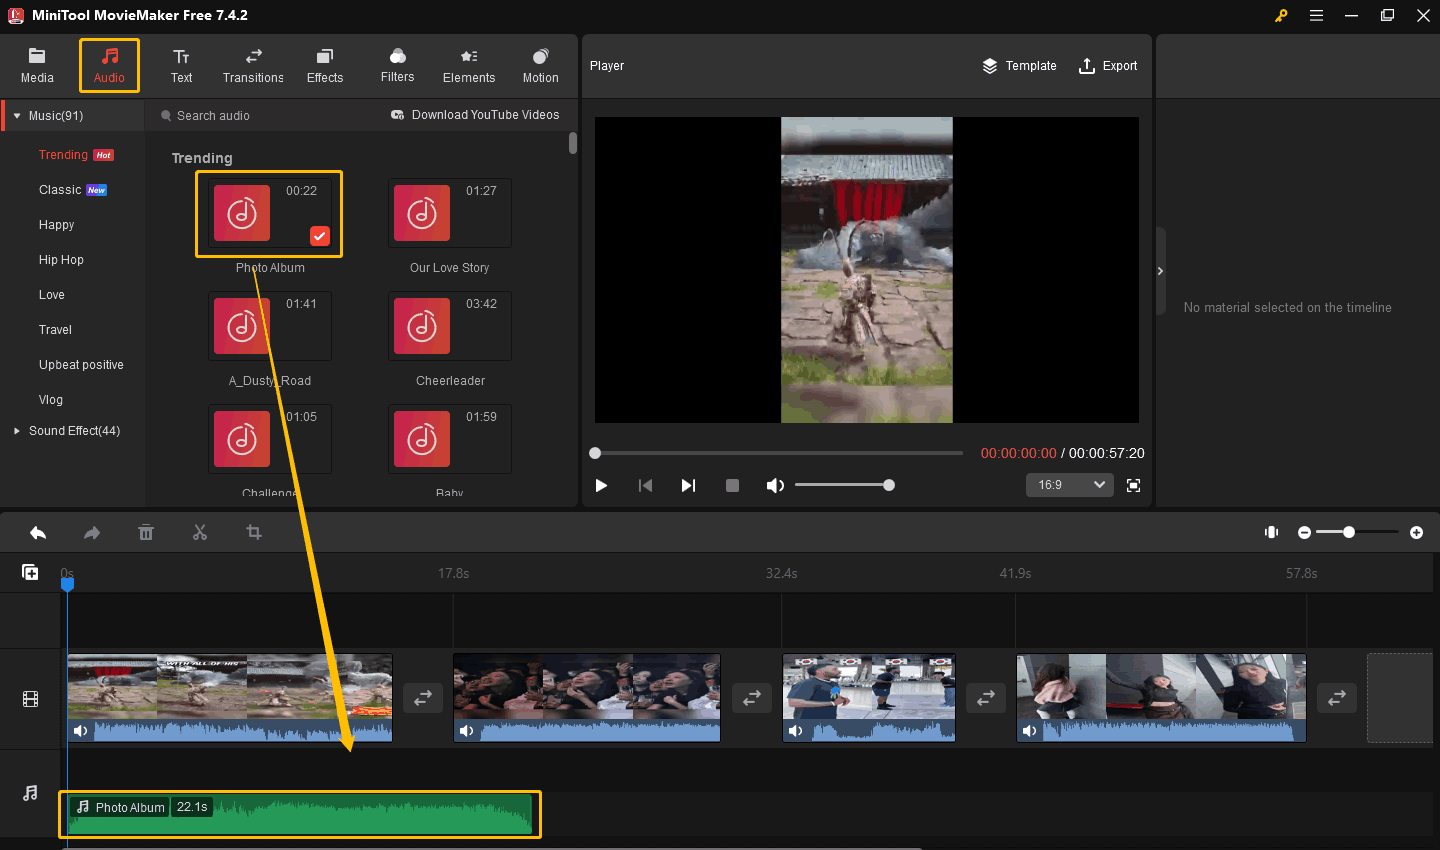Viewport: 1440px width, 850px height.
Task: Click the Export button
Action: 1108,66
